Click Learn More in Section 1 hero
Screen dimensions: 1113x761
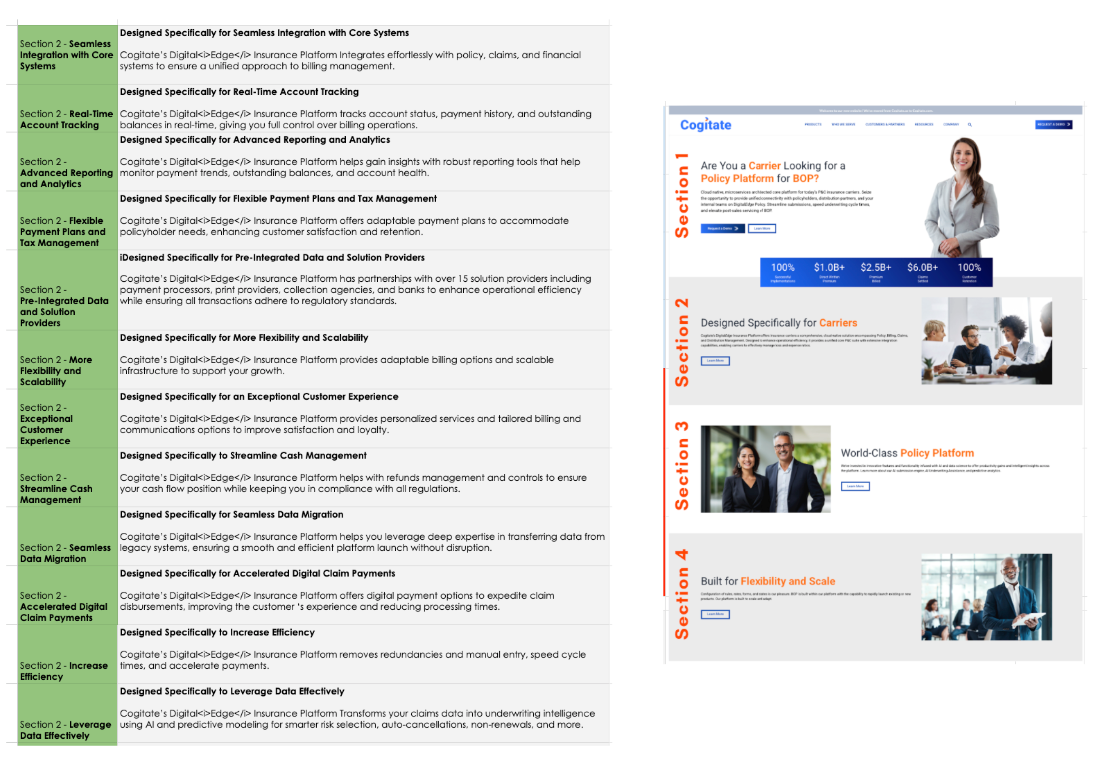[762, 229]
